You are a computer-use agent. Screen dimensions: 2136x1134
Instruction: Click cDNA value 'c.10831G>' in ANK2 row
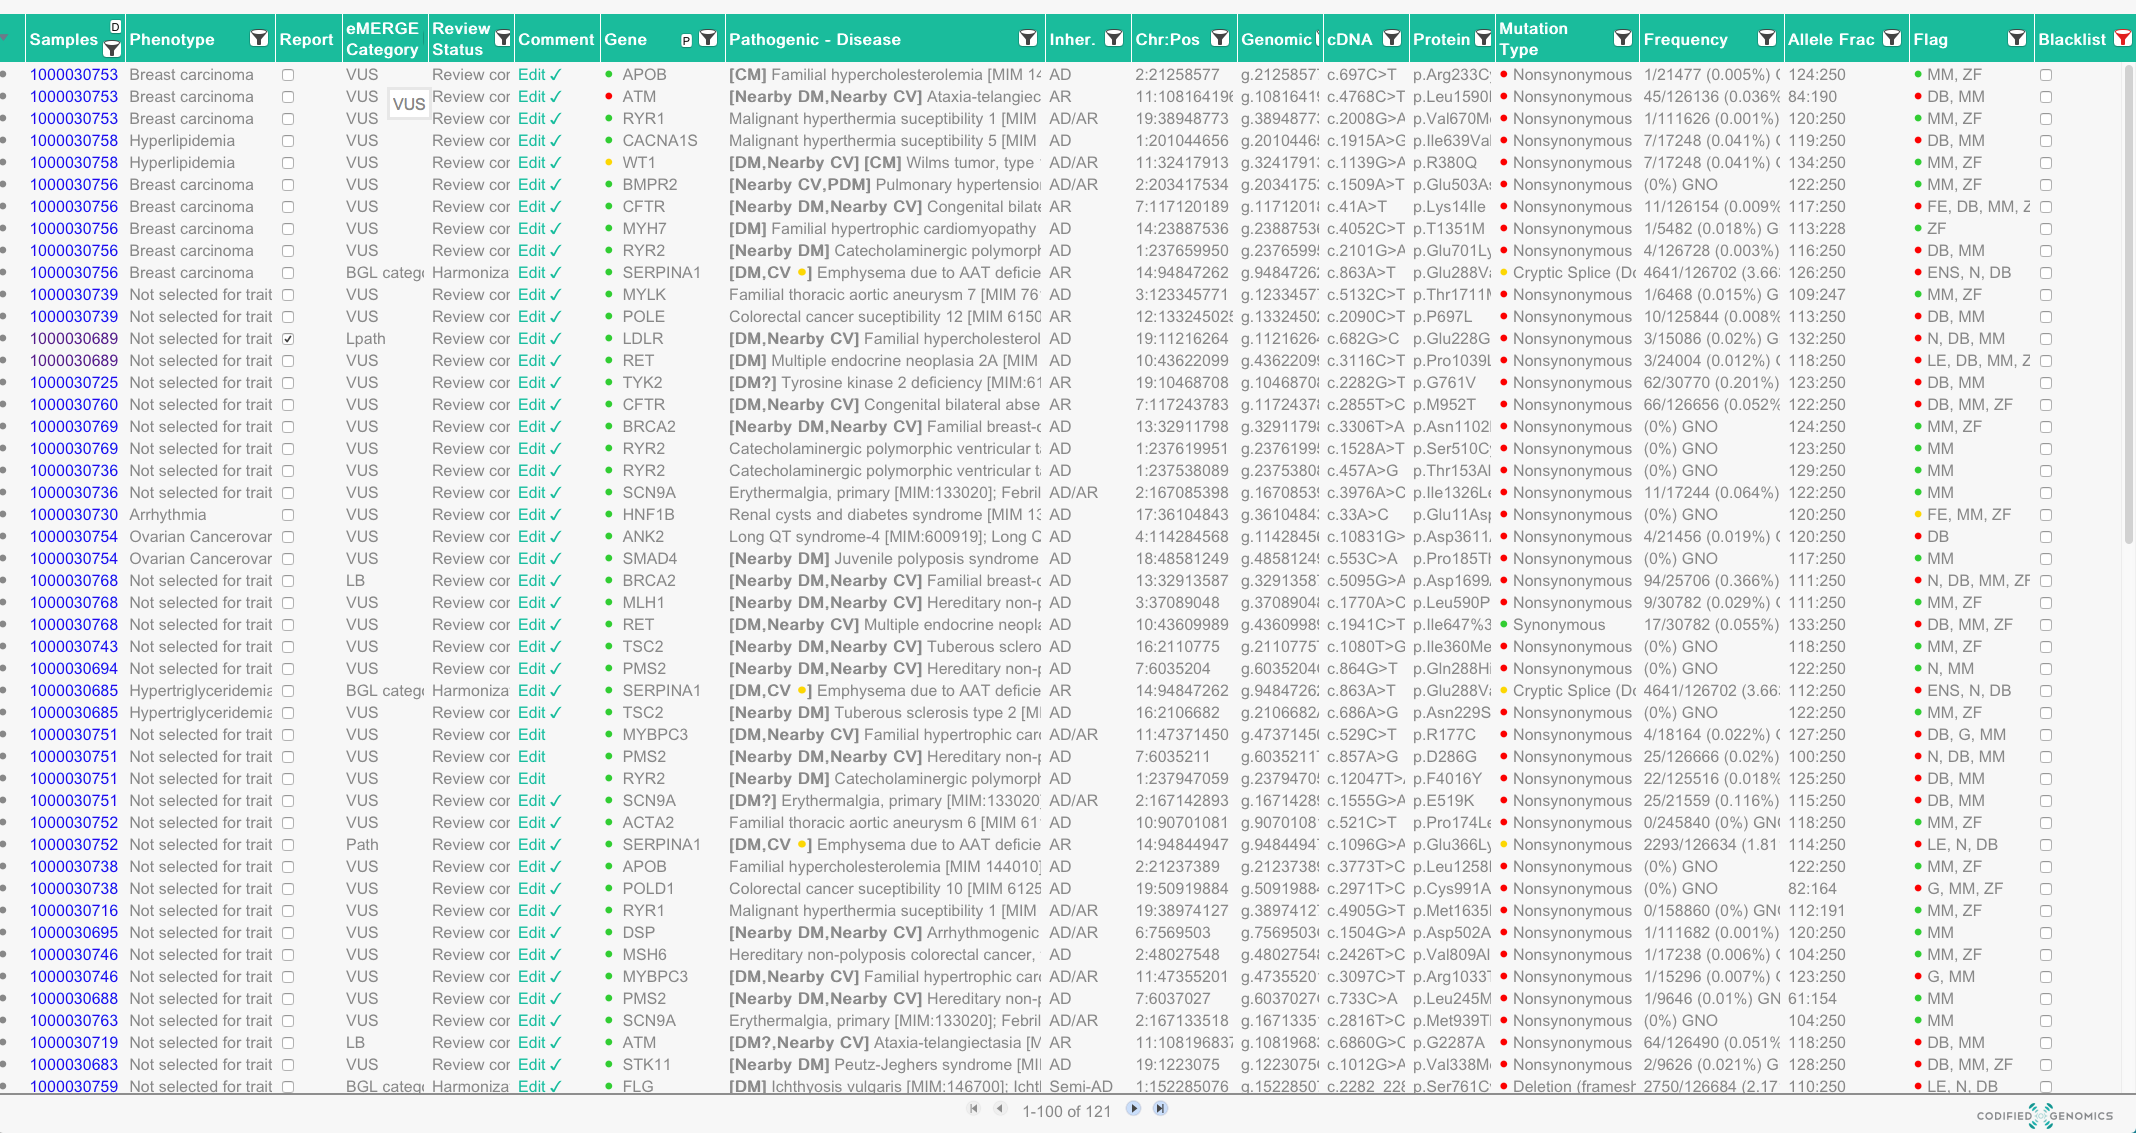pyautogui.click(x=1365, y=537)
